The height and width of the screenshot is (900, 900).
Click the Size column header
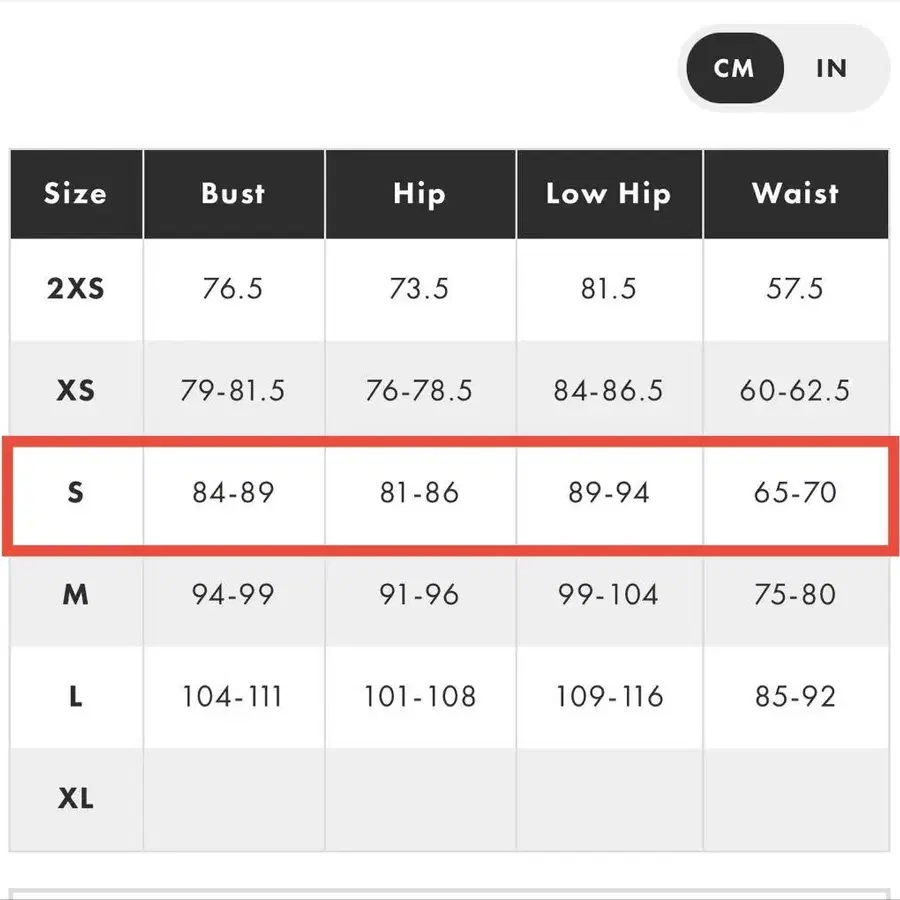[76, 193]
